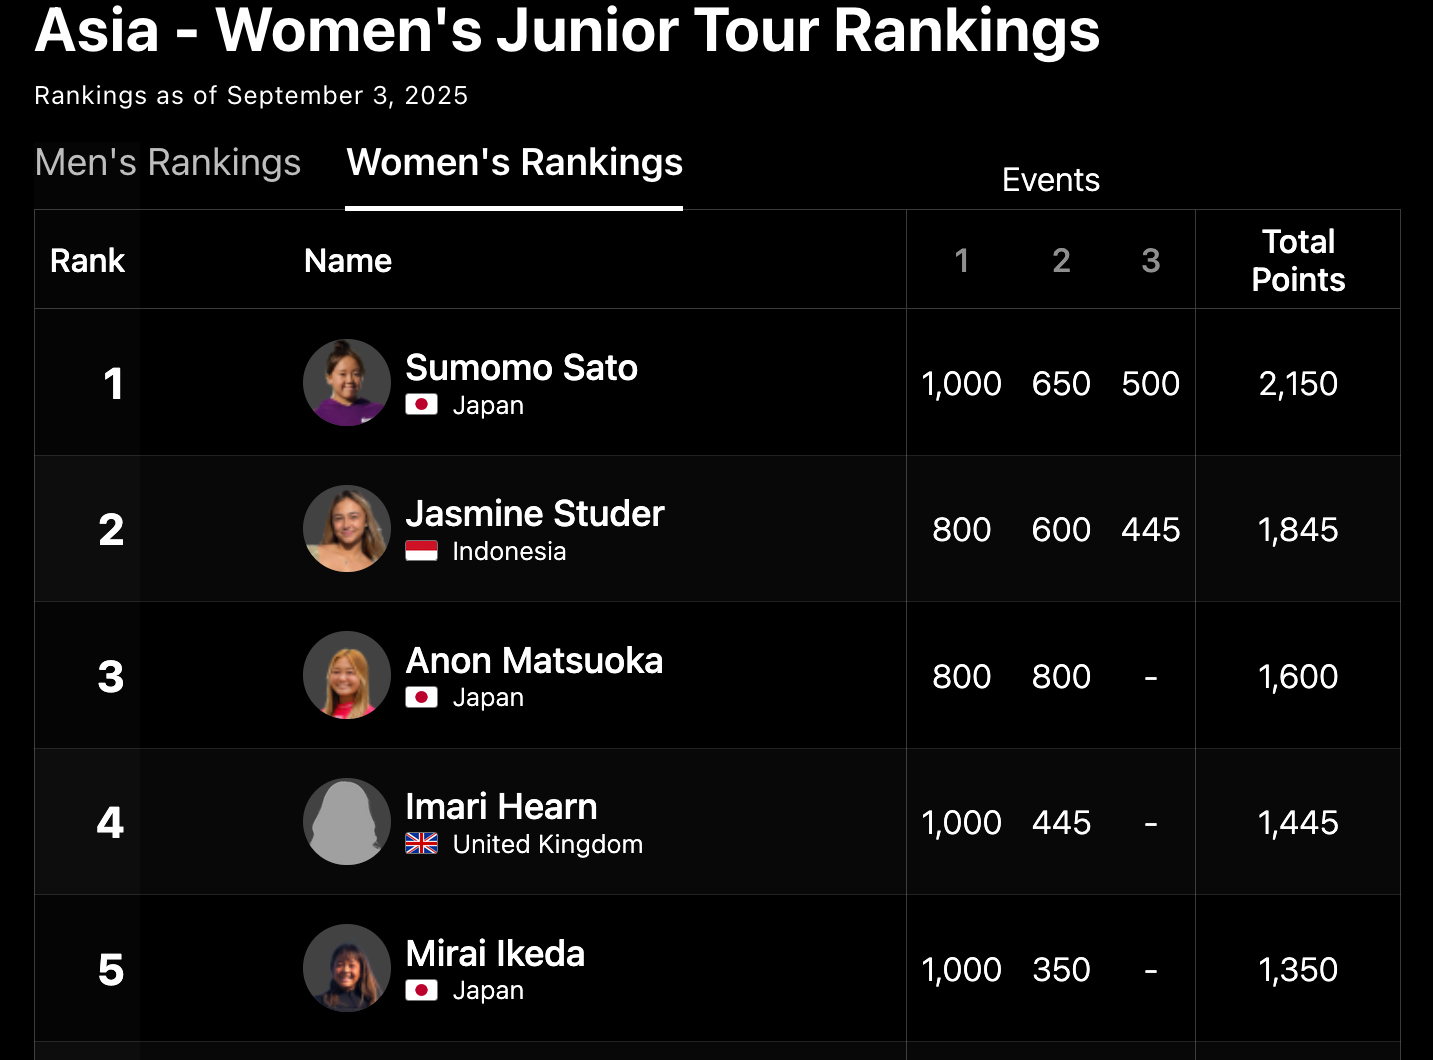Click the Indonesia flag icon

pyautogui.click(x=421, y=551)
